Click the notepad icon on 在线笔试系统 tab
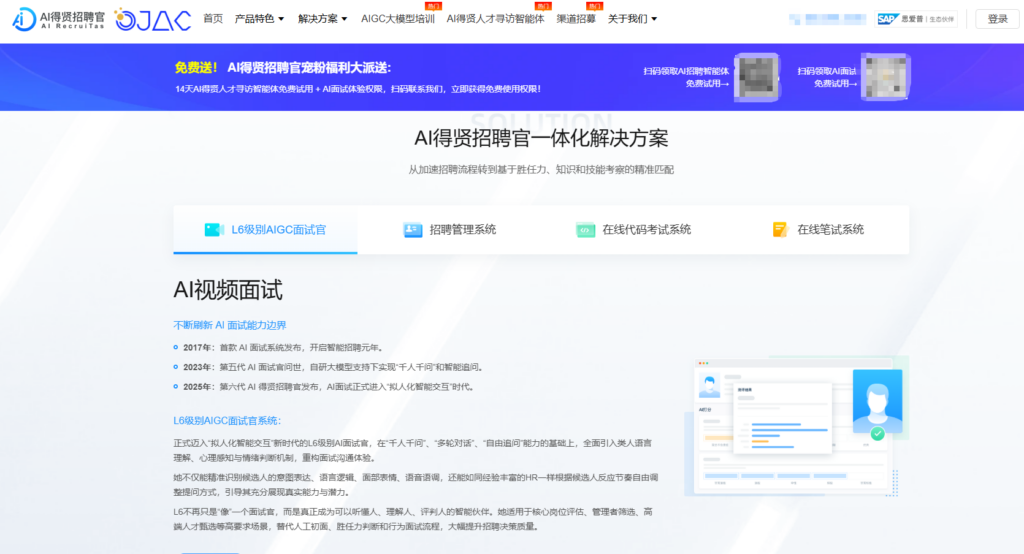 780,229
